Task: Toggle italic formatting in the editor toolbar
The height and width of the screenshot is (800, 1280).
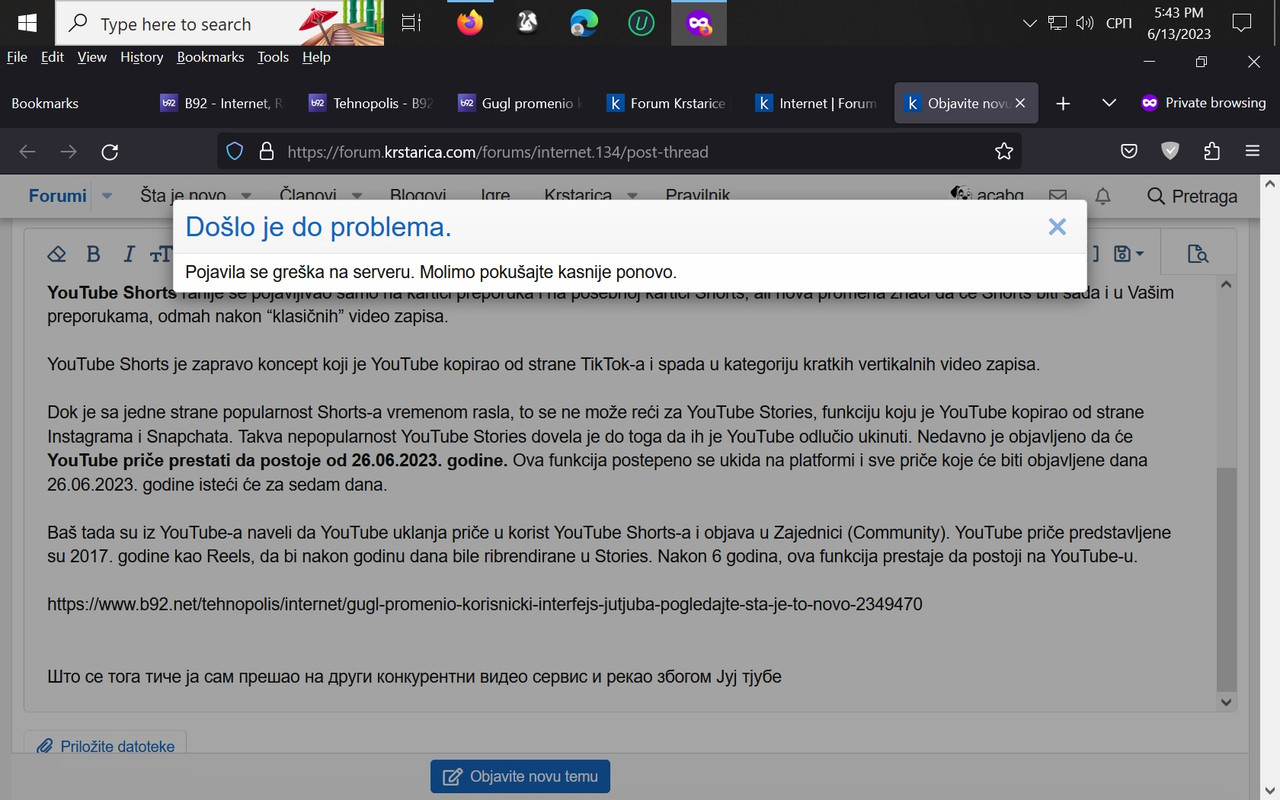Action: 128,254
